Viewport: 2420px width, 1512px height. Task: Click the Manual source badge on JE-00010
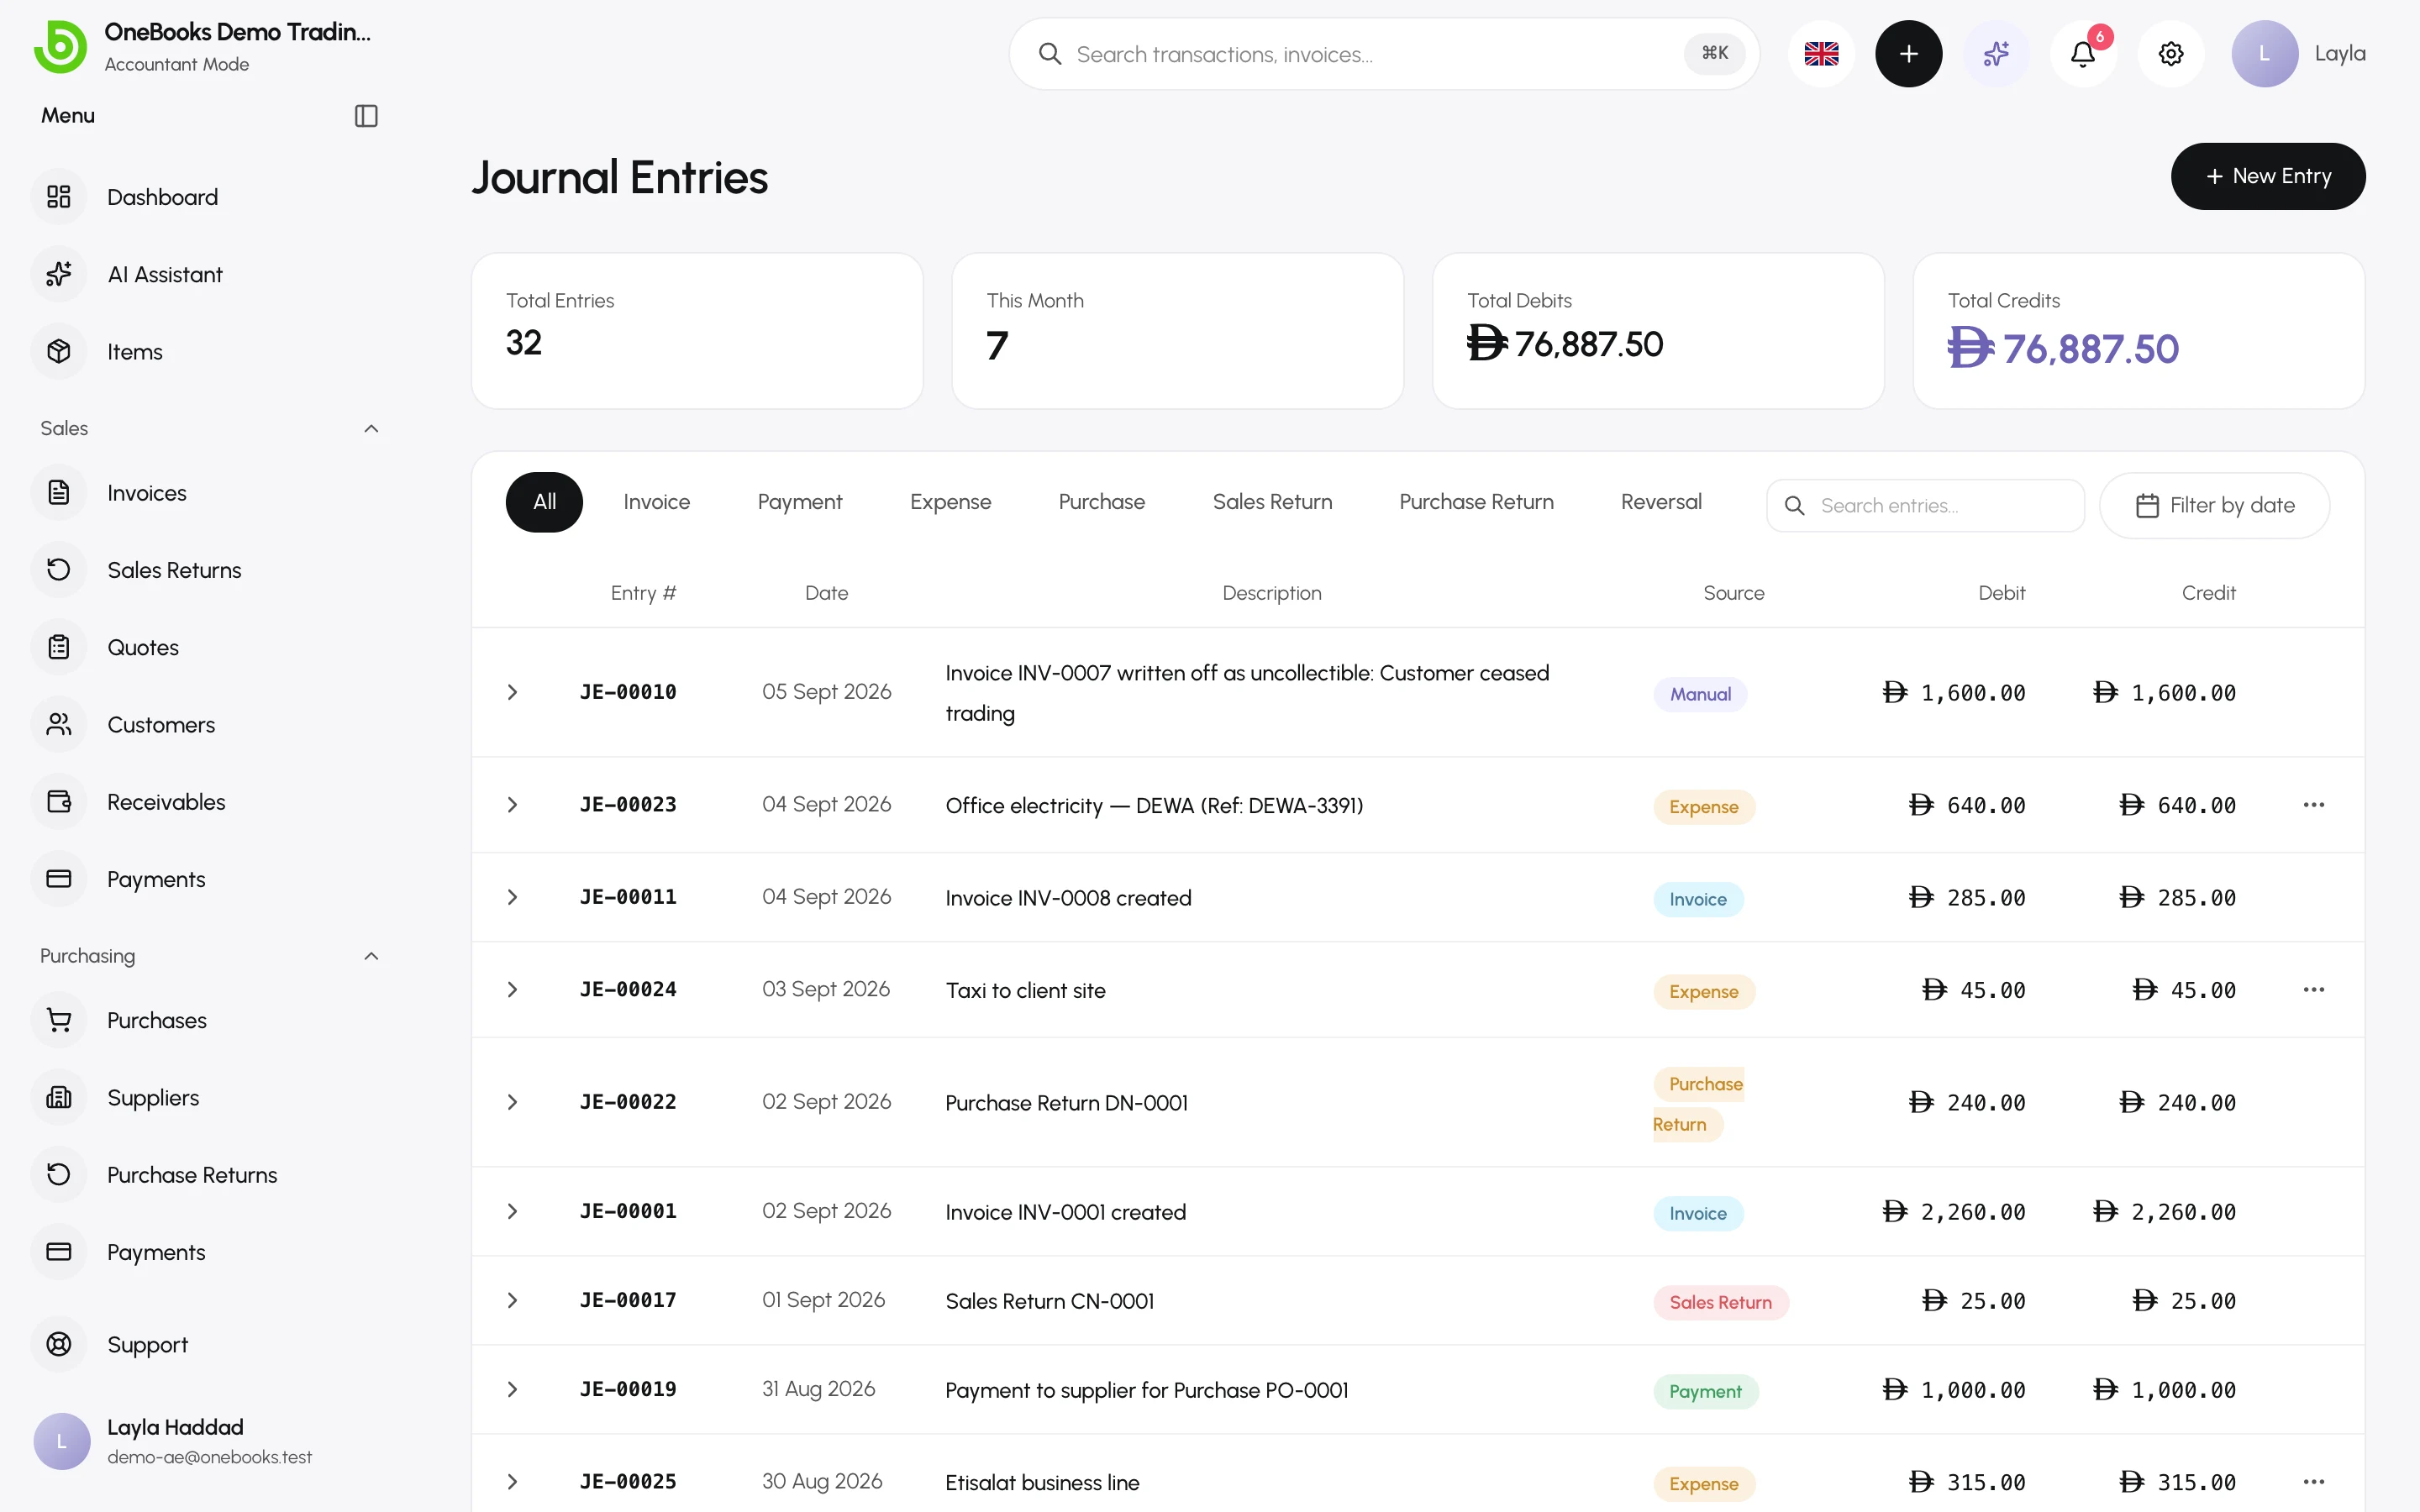pos(1700,694)
